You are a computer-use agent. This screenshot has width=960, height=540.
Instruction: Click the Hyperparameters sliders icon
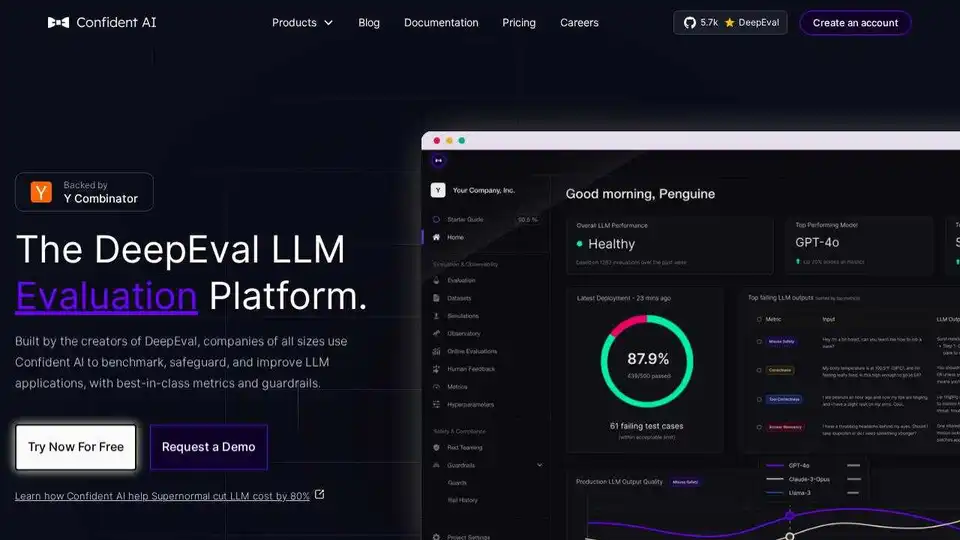[436, 405]
